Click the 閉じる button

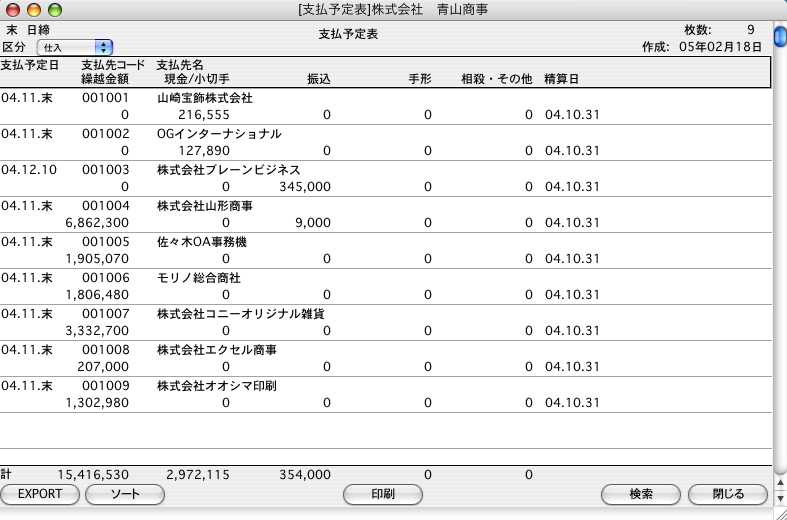point(727,494)
